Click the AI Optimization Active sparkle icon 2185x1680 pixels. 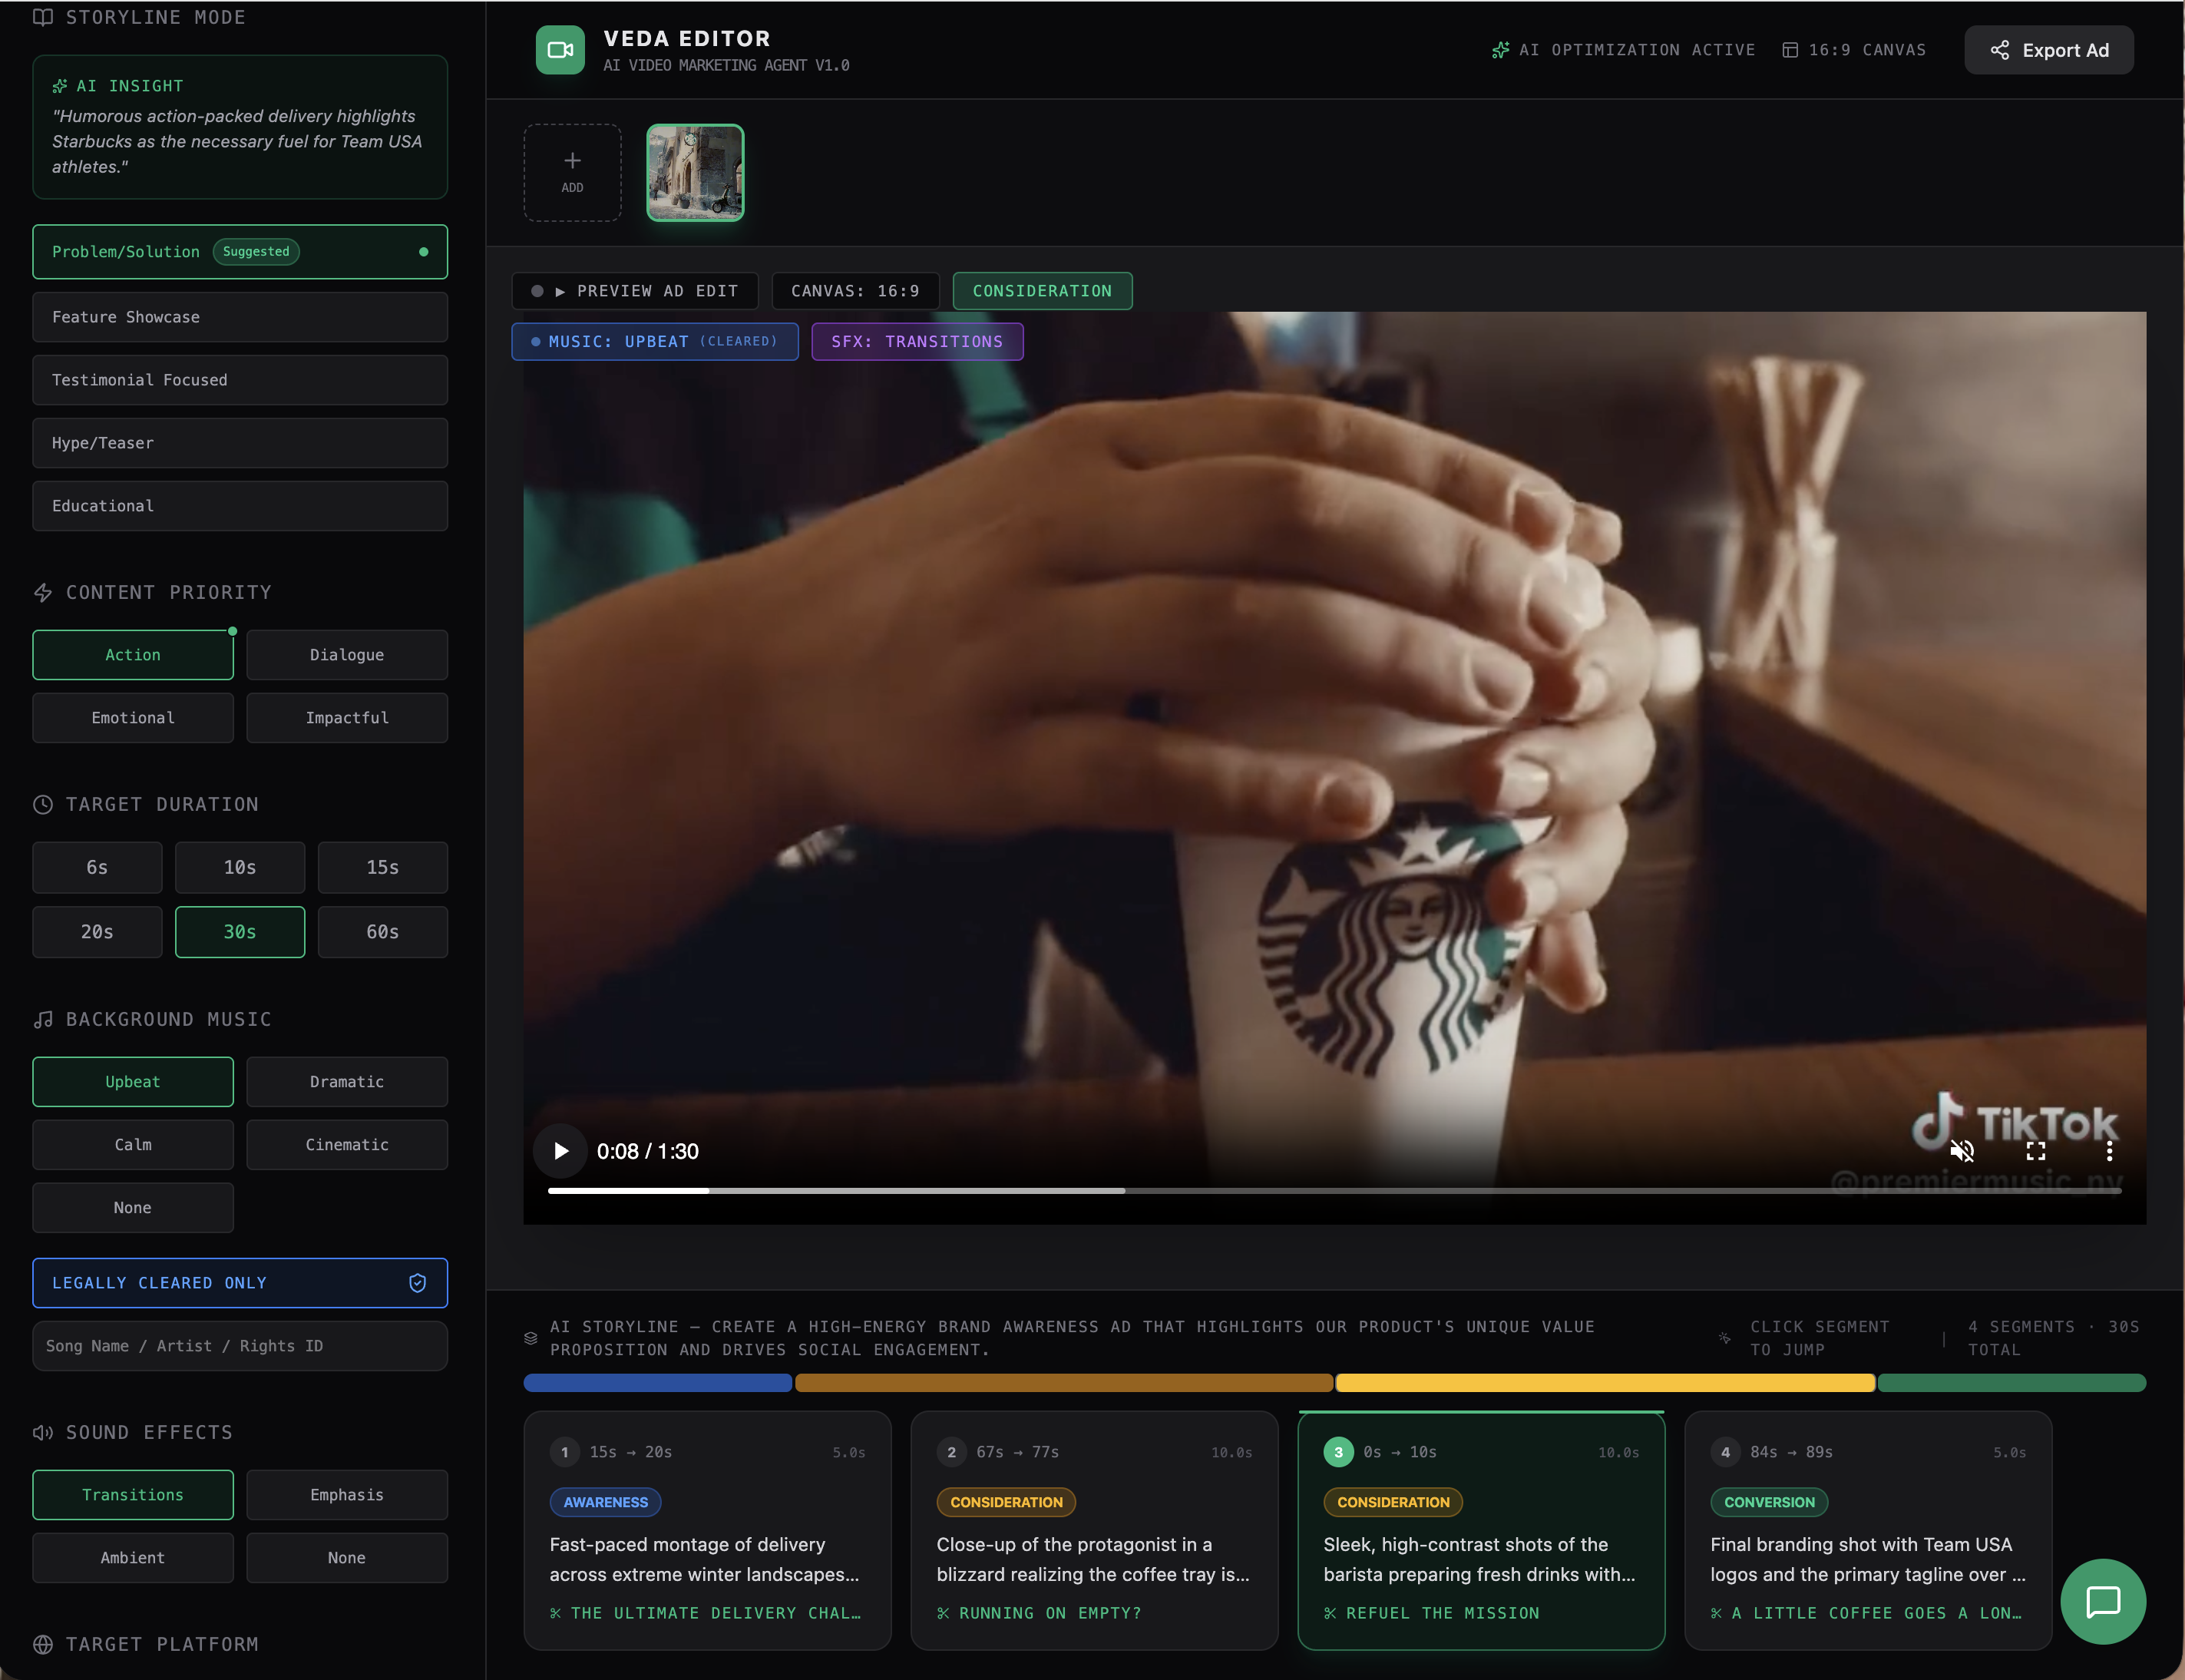[x=1500, y=50]
